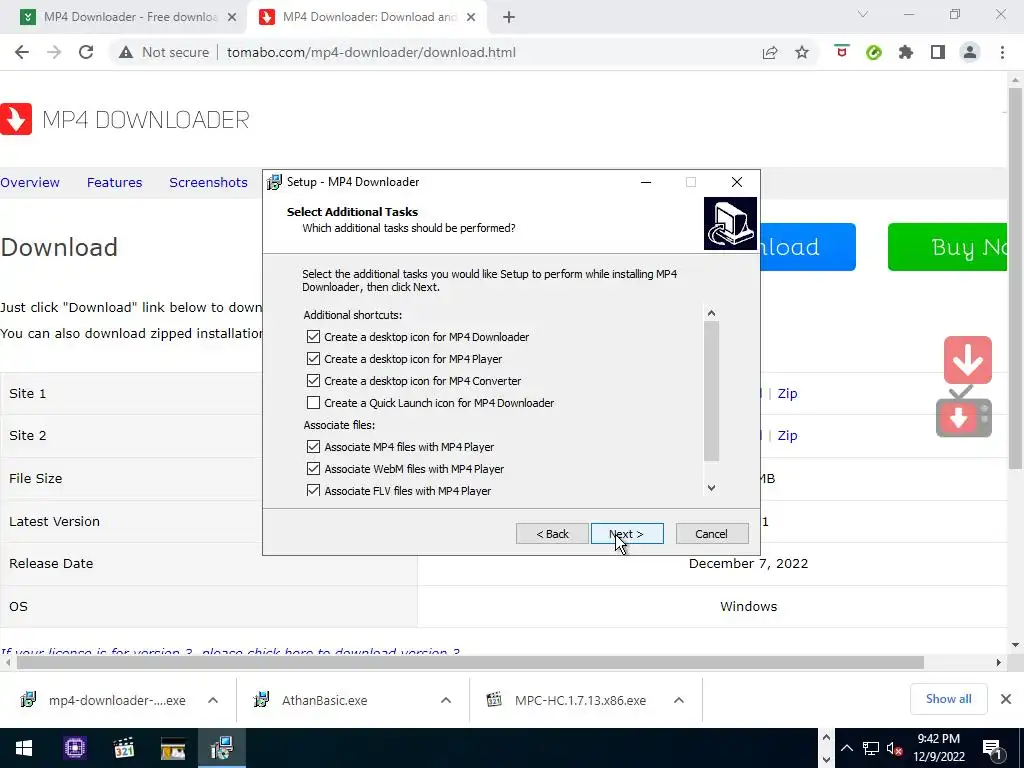Show hidden system tray icons
This screenshot has width=1024, height=768.
(x=847, y=748)
